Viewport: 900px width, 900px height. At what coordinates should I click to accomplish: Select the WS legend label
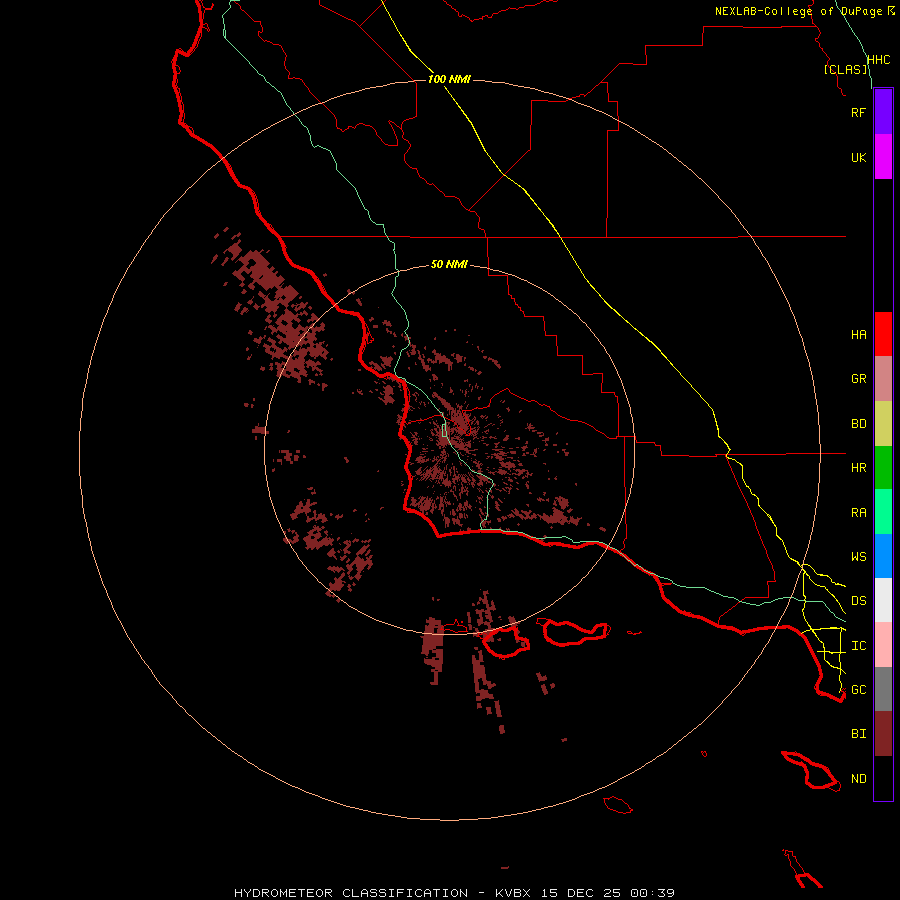click(858, 556)
